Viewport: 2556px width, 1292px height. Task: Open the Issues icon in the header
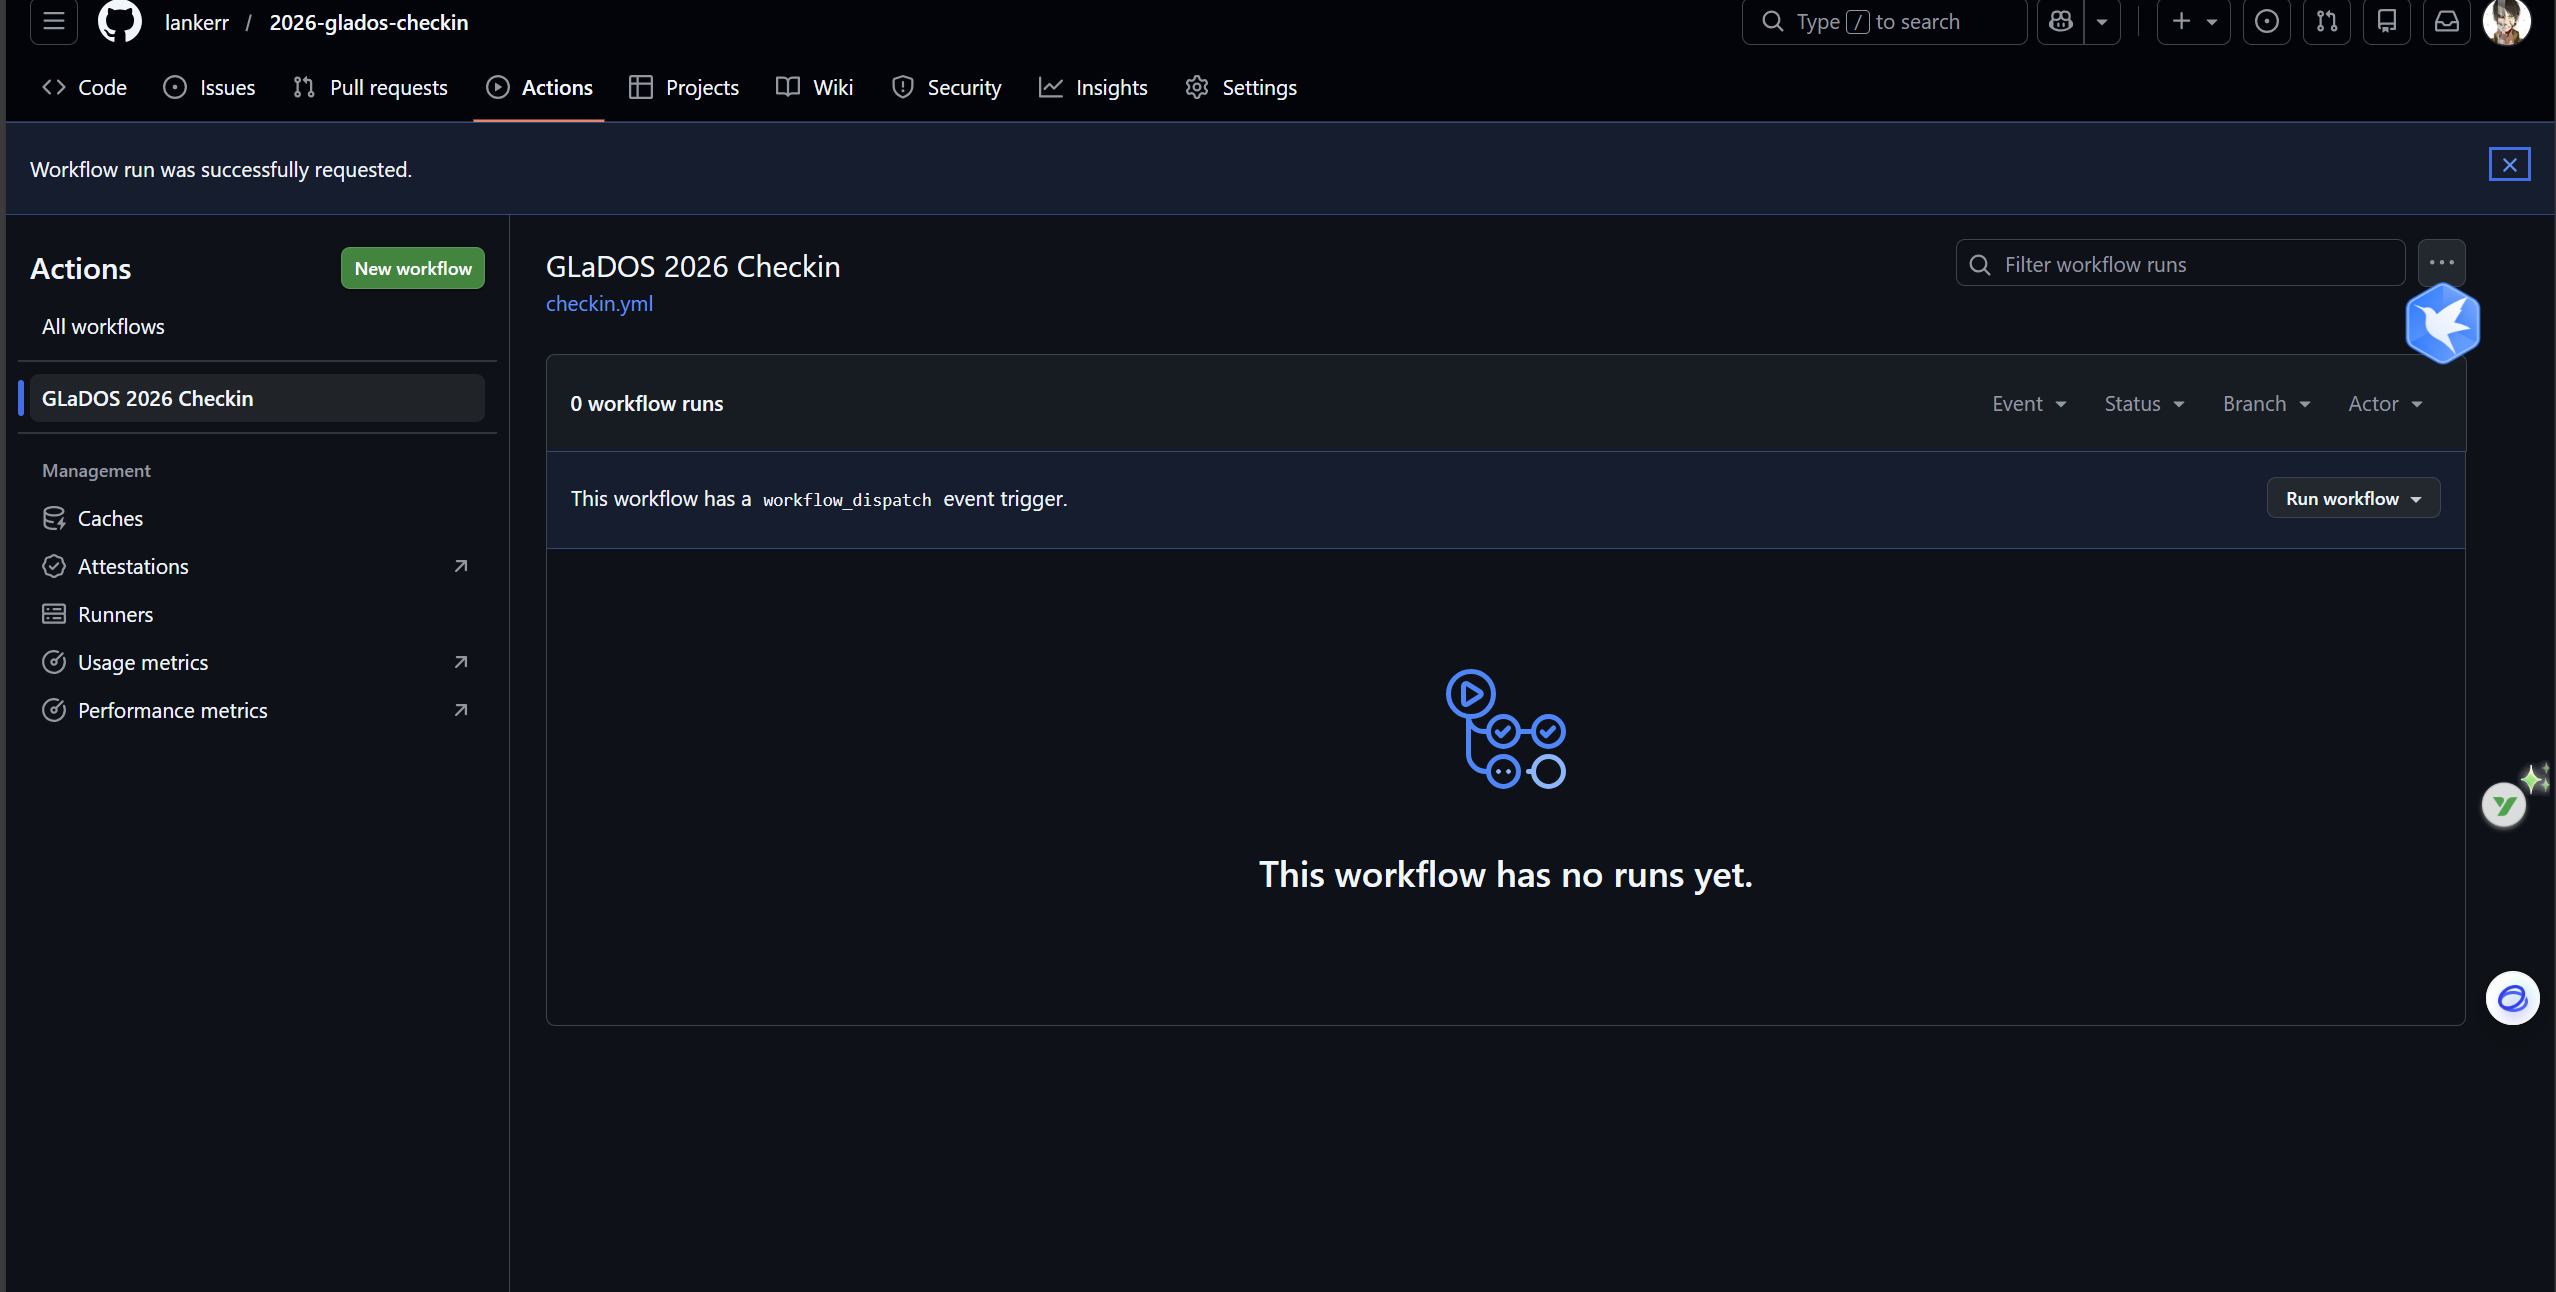(2267, 21)
